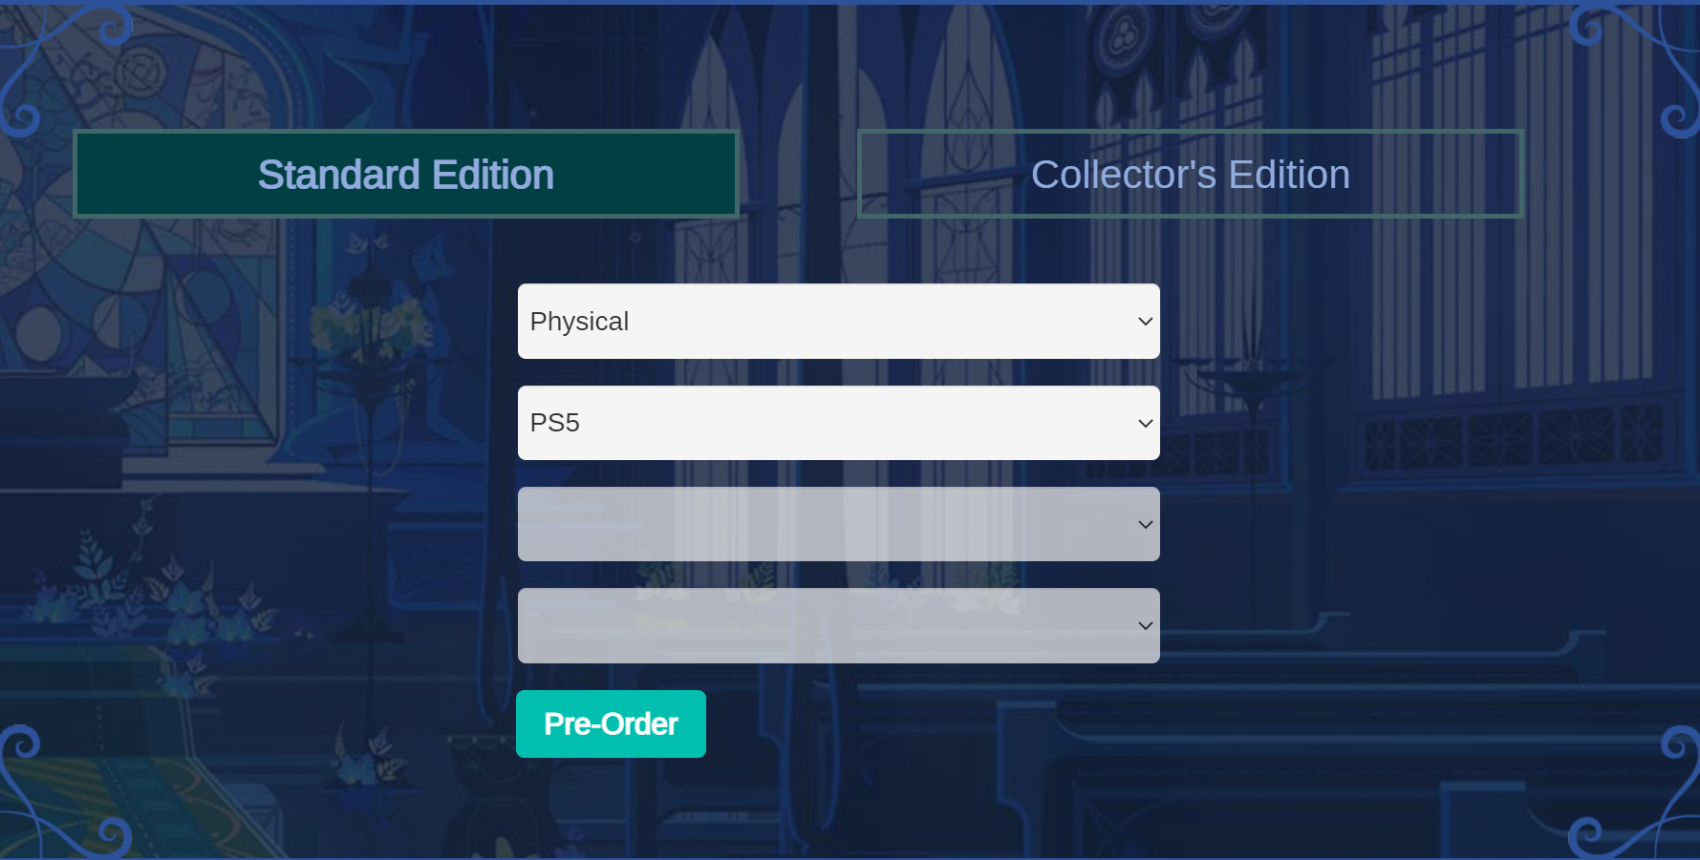The width and height of the screenshot is (1700, 860).
Task: Click the Pre-Order button
Action: click(x=611, y=724)
